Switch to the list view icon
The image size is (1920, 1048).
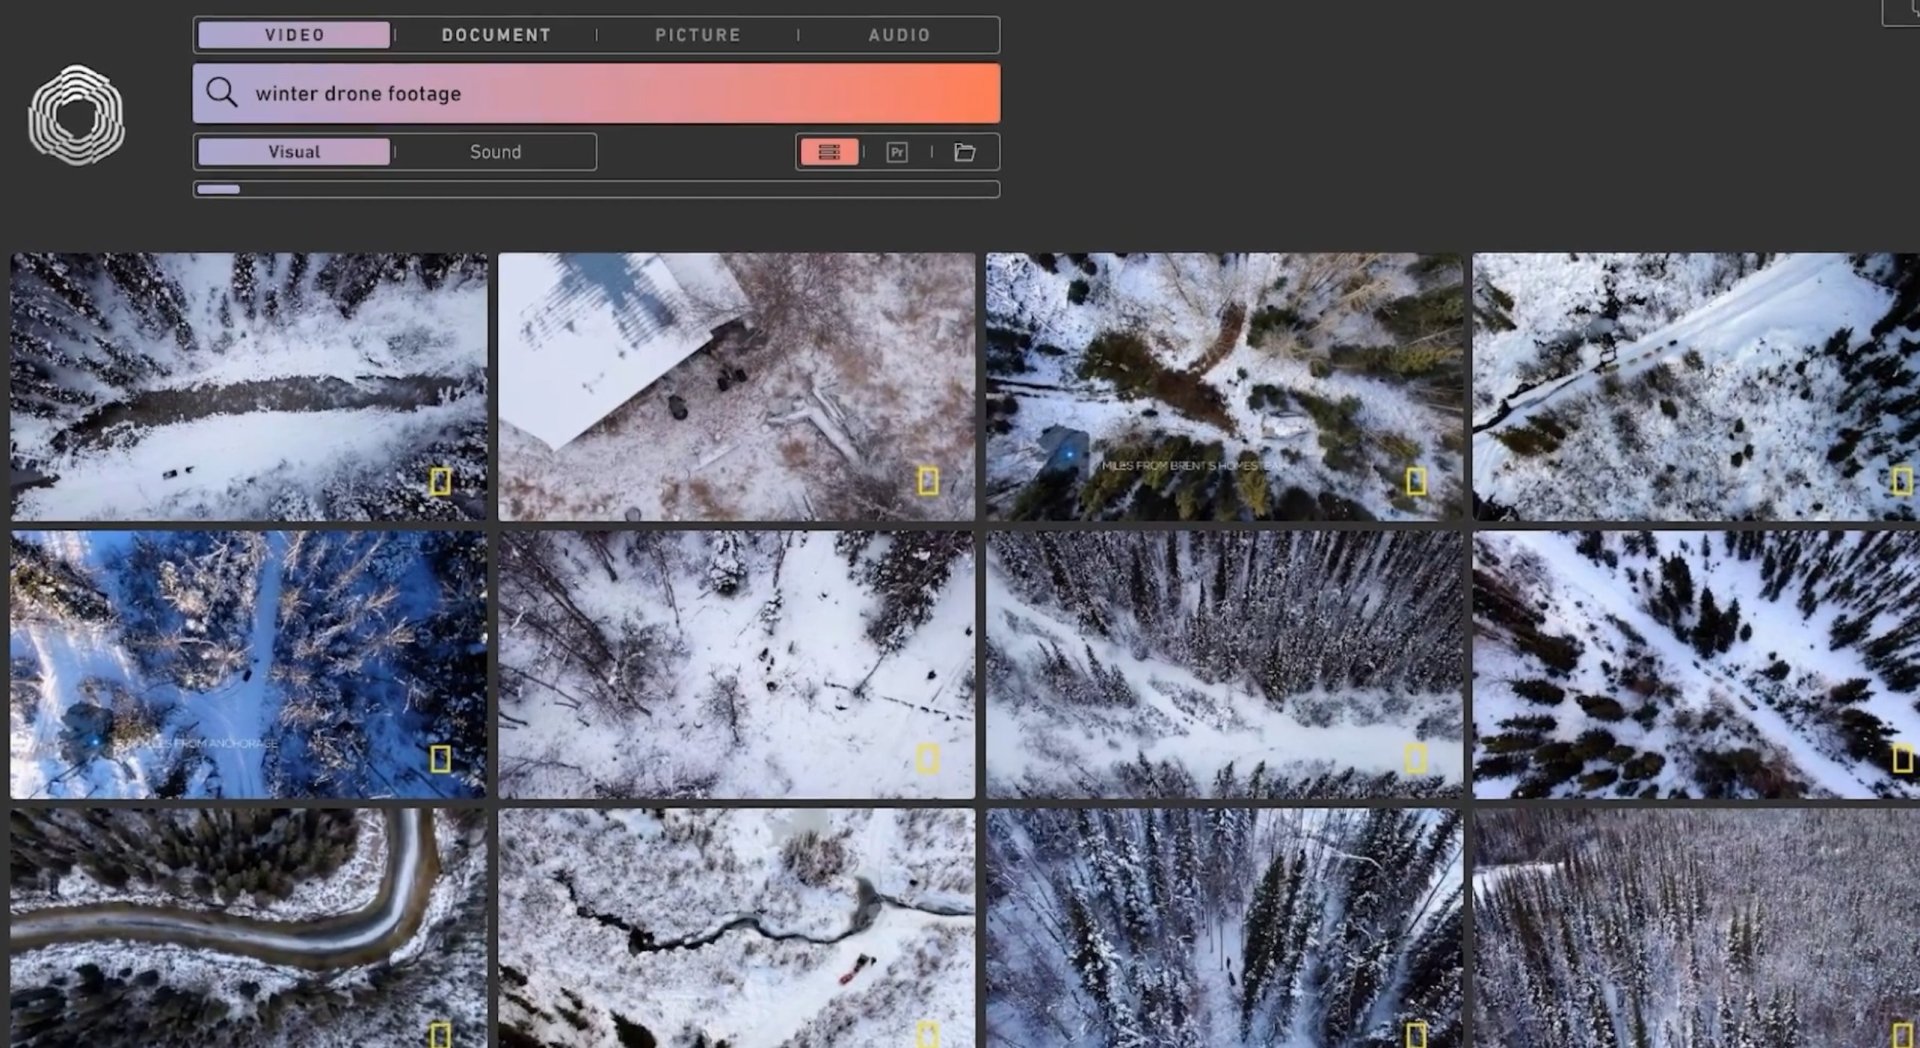(829, 152)
